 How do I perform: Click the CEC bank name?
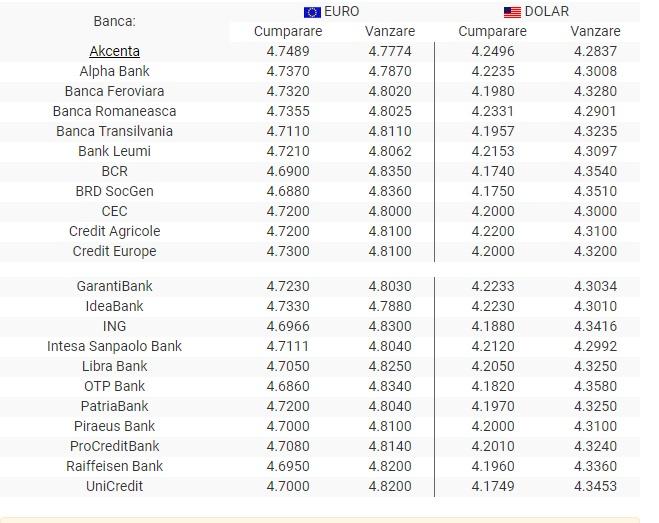pyautogui.click(x=114, y=211)
